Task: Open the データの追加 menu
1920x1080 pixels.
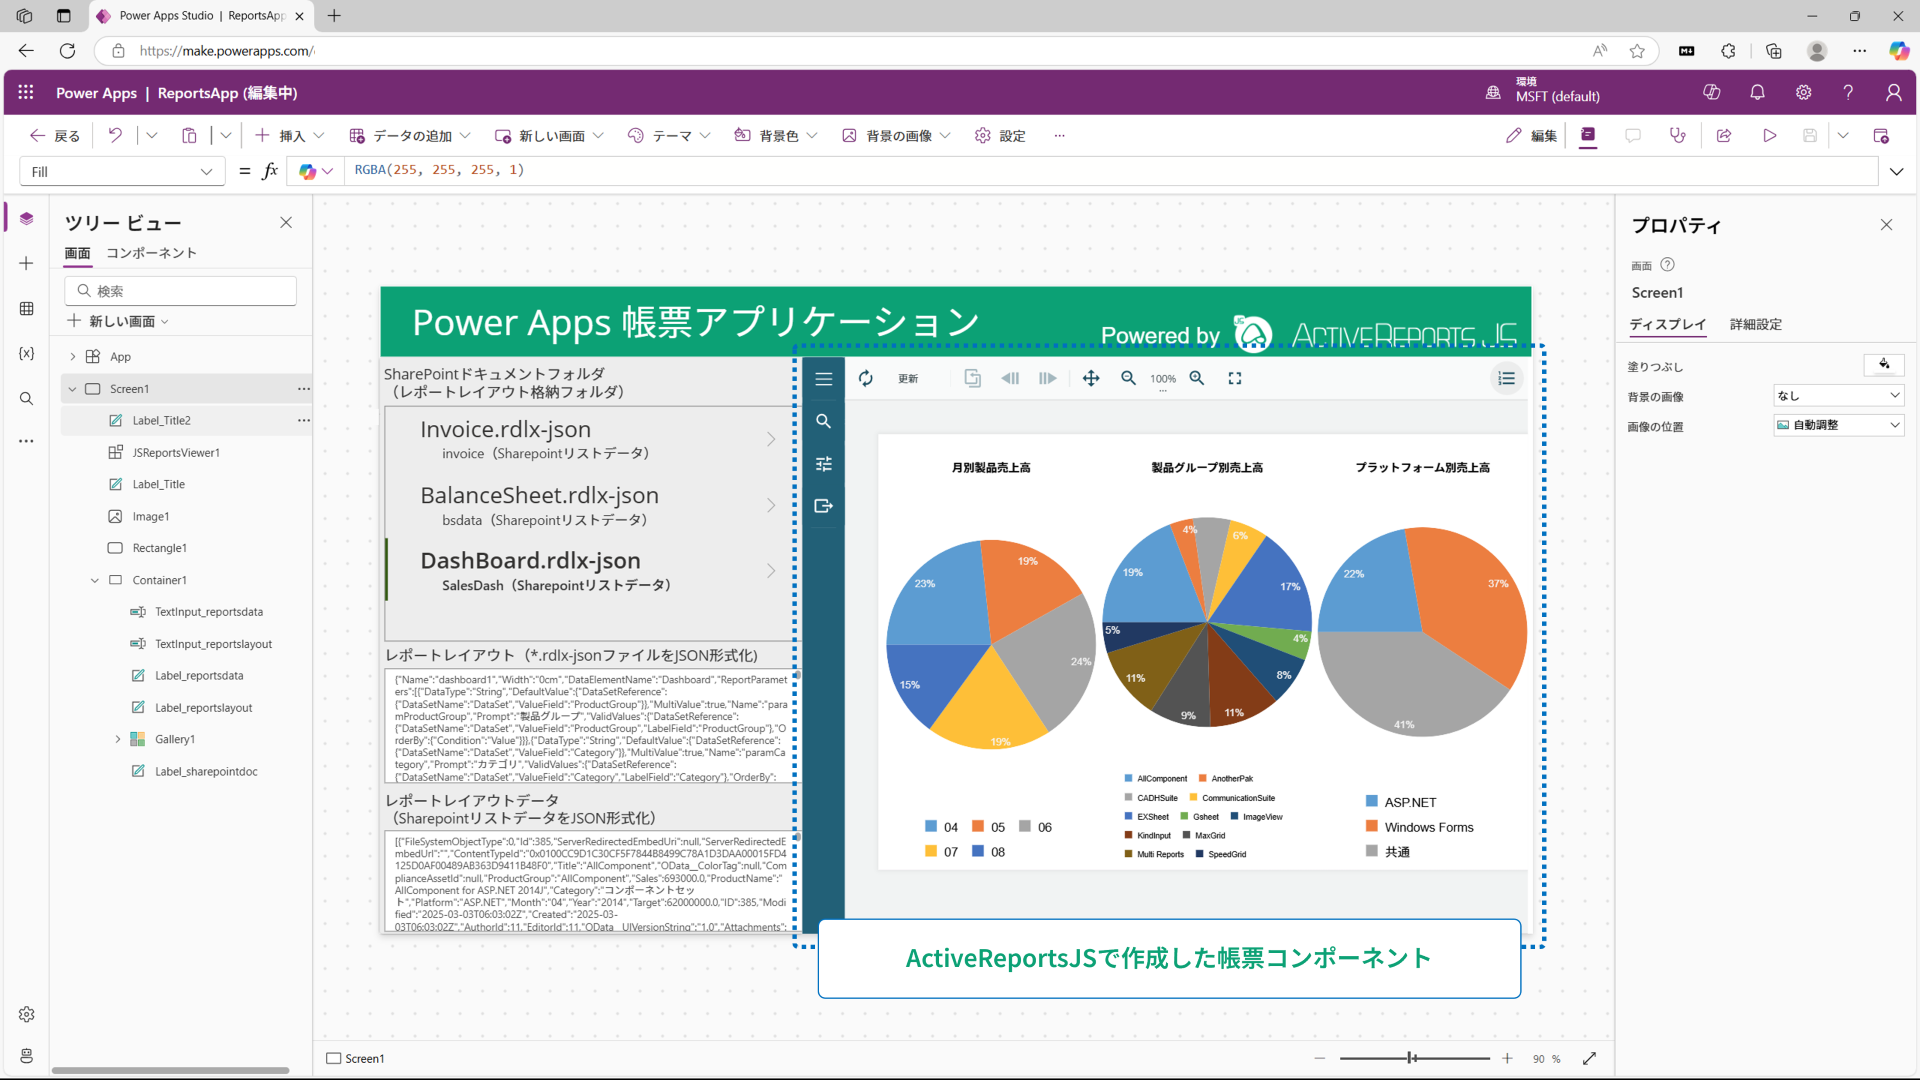Action: tap(410, 135)
